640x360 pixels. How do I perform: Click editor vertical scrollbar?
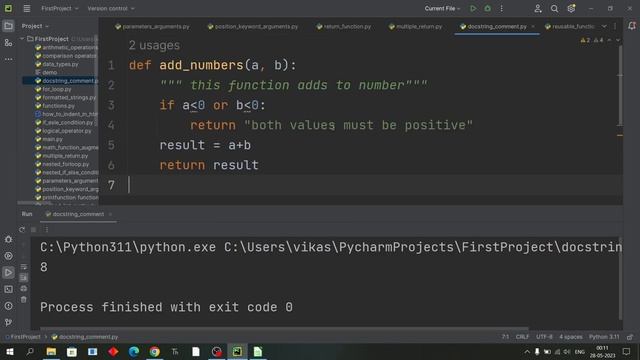click(x=620, y=86)
